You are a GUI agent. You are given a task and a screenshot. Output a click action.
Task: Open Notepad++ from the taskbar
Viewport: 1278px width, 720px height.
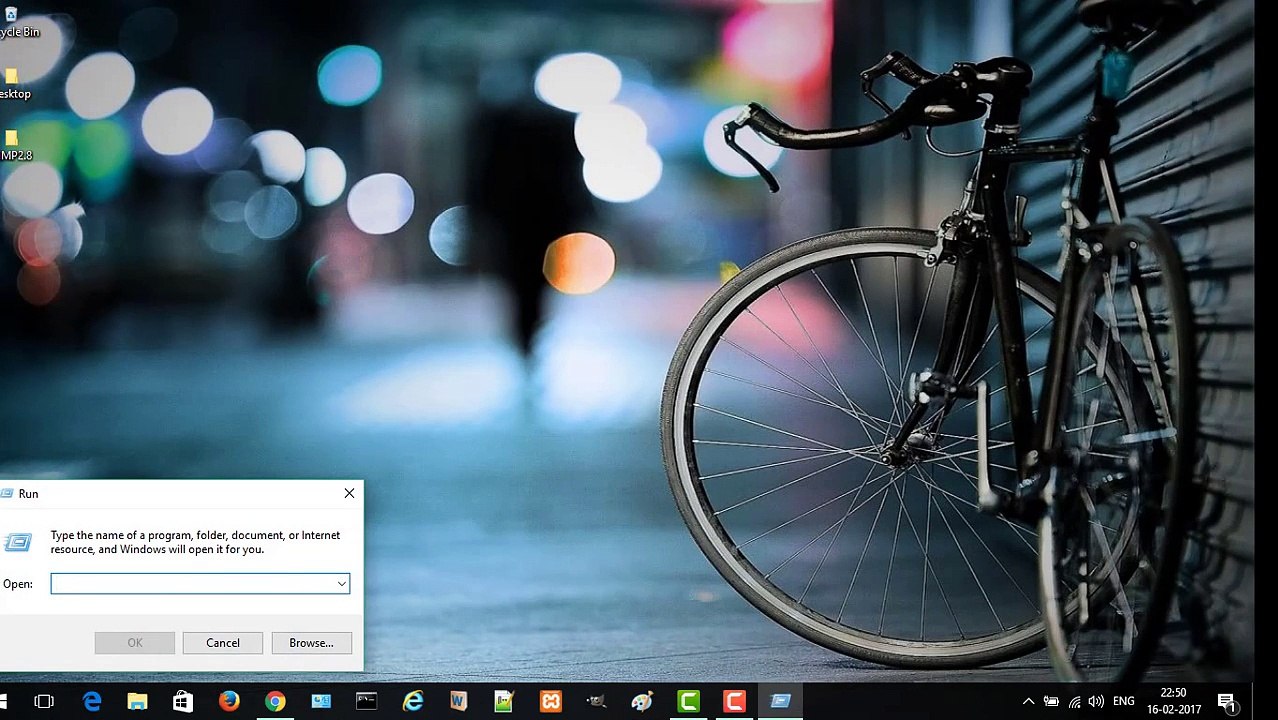point(505,702)
